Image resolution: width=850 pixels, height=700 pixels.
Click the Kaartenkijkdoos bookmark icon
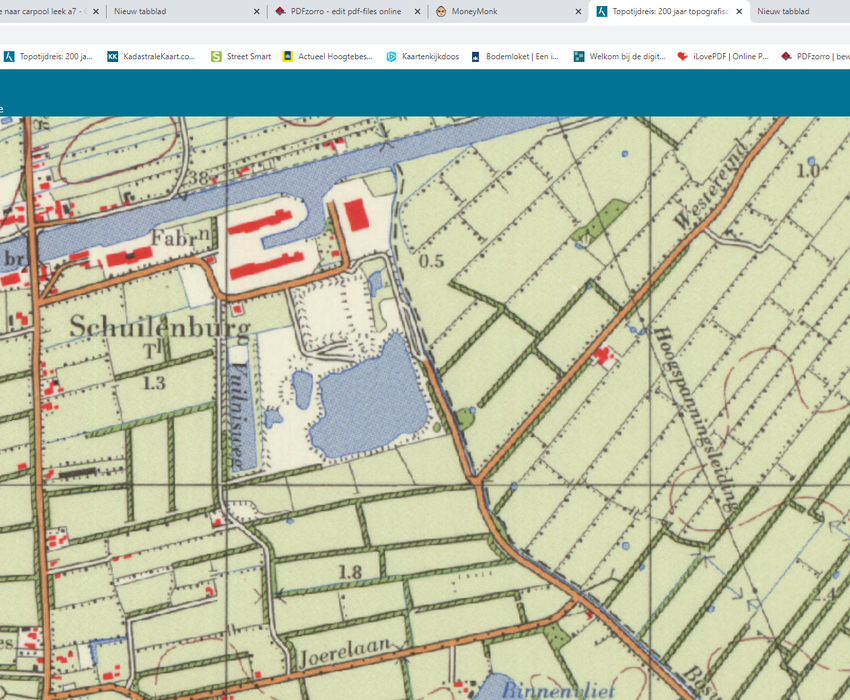pos(391,56)
